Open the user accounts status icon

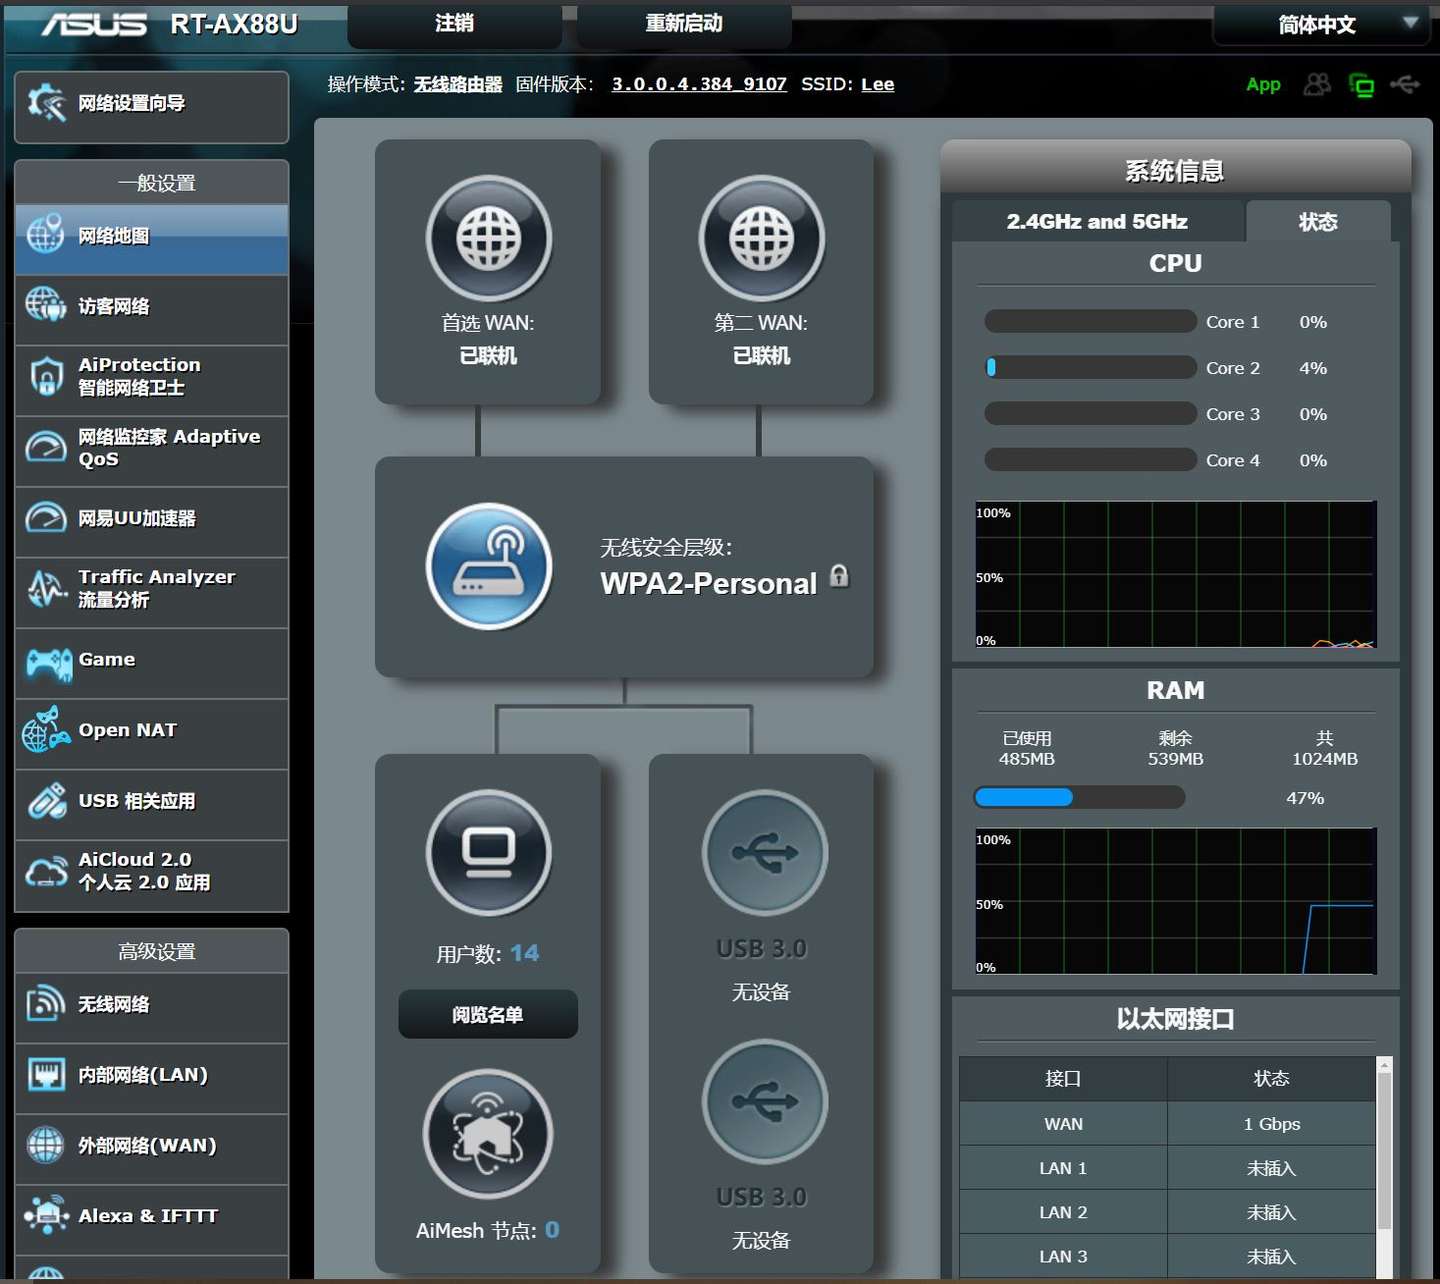coord(1317,85)
